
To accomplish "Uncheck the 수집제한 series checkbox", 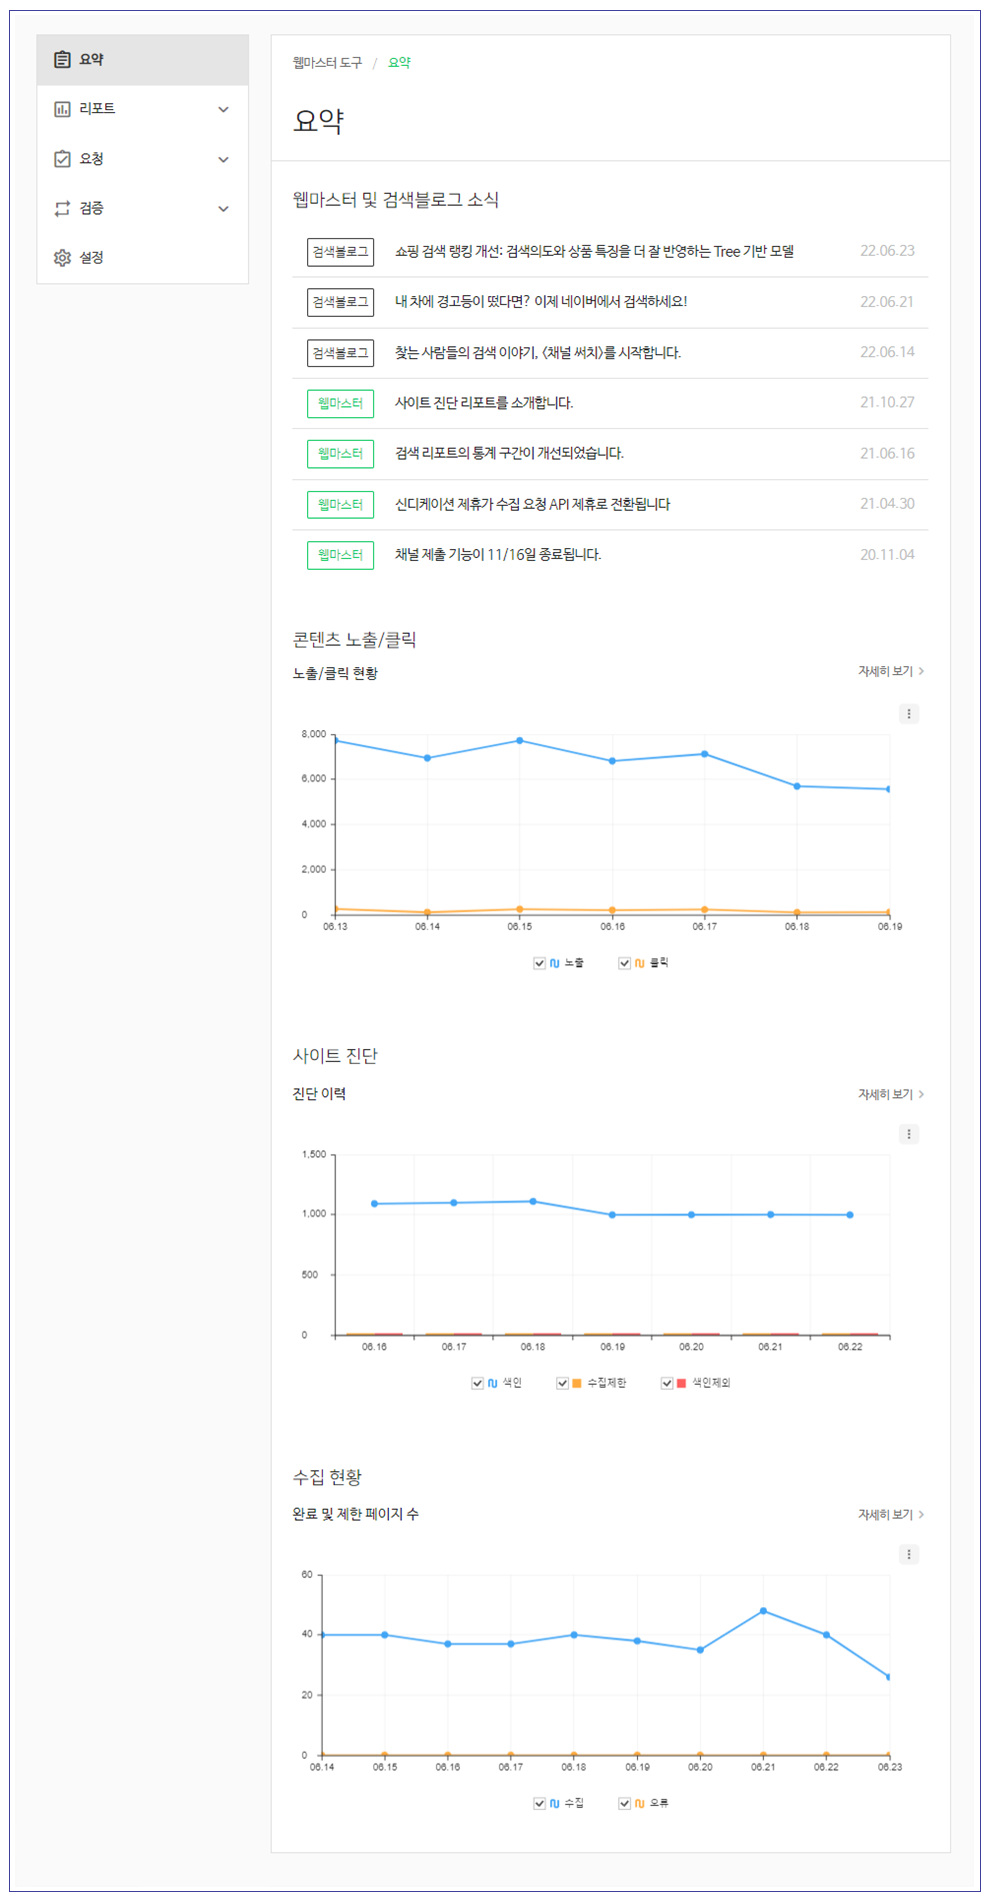I will pos(563,1383).
